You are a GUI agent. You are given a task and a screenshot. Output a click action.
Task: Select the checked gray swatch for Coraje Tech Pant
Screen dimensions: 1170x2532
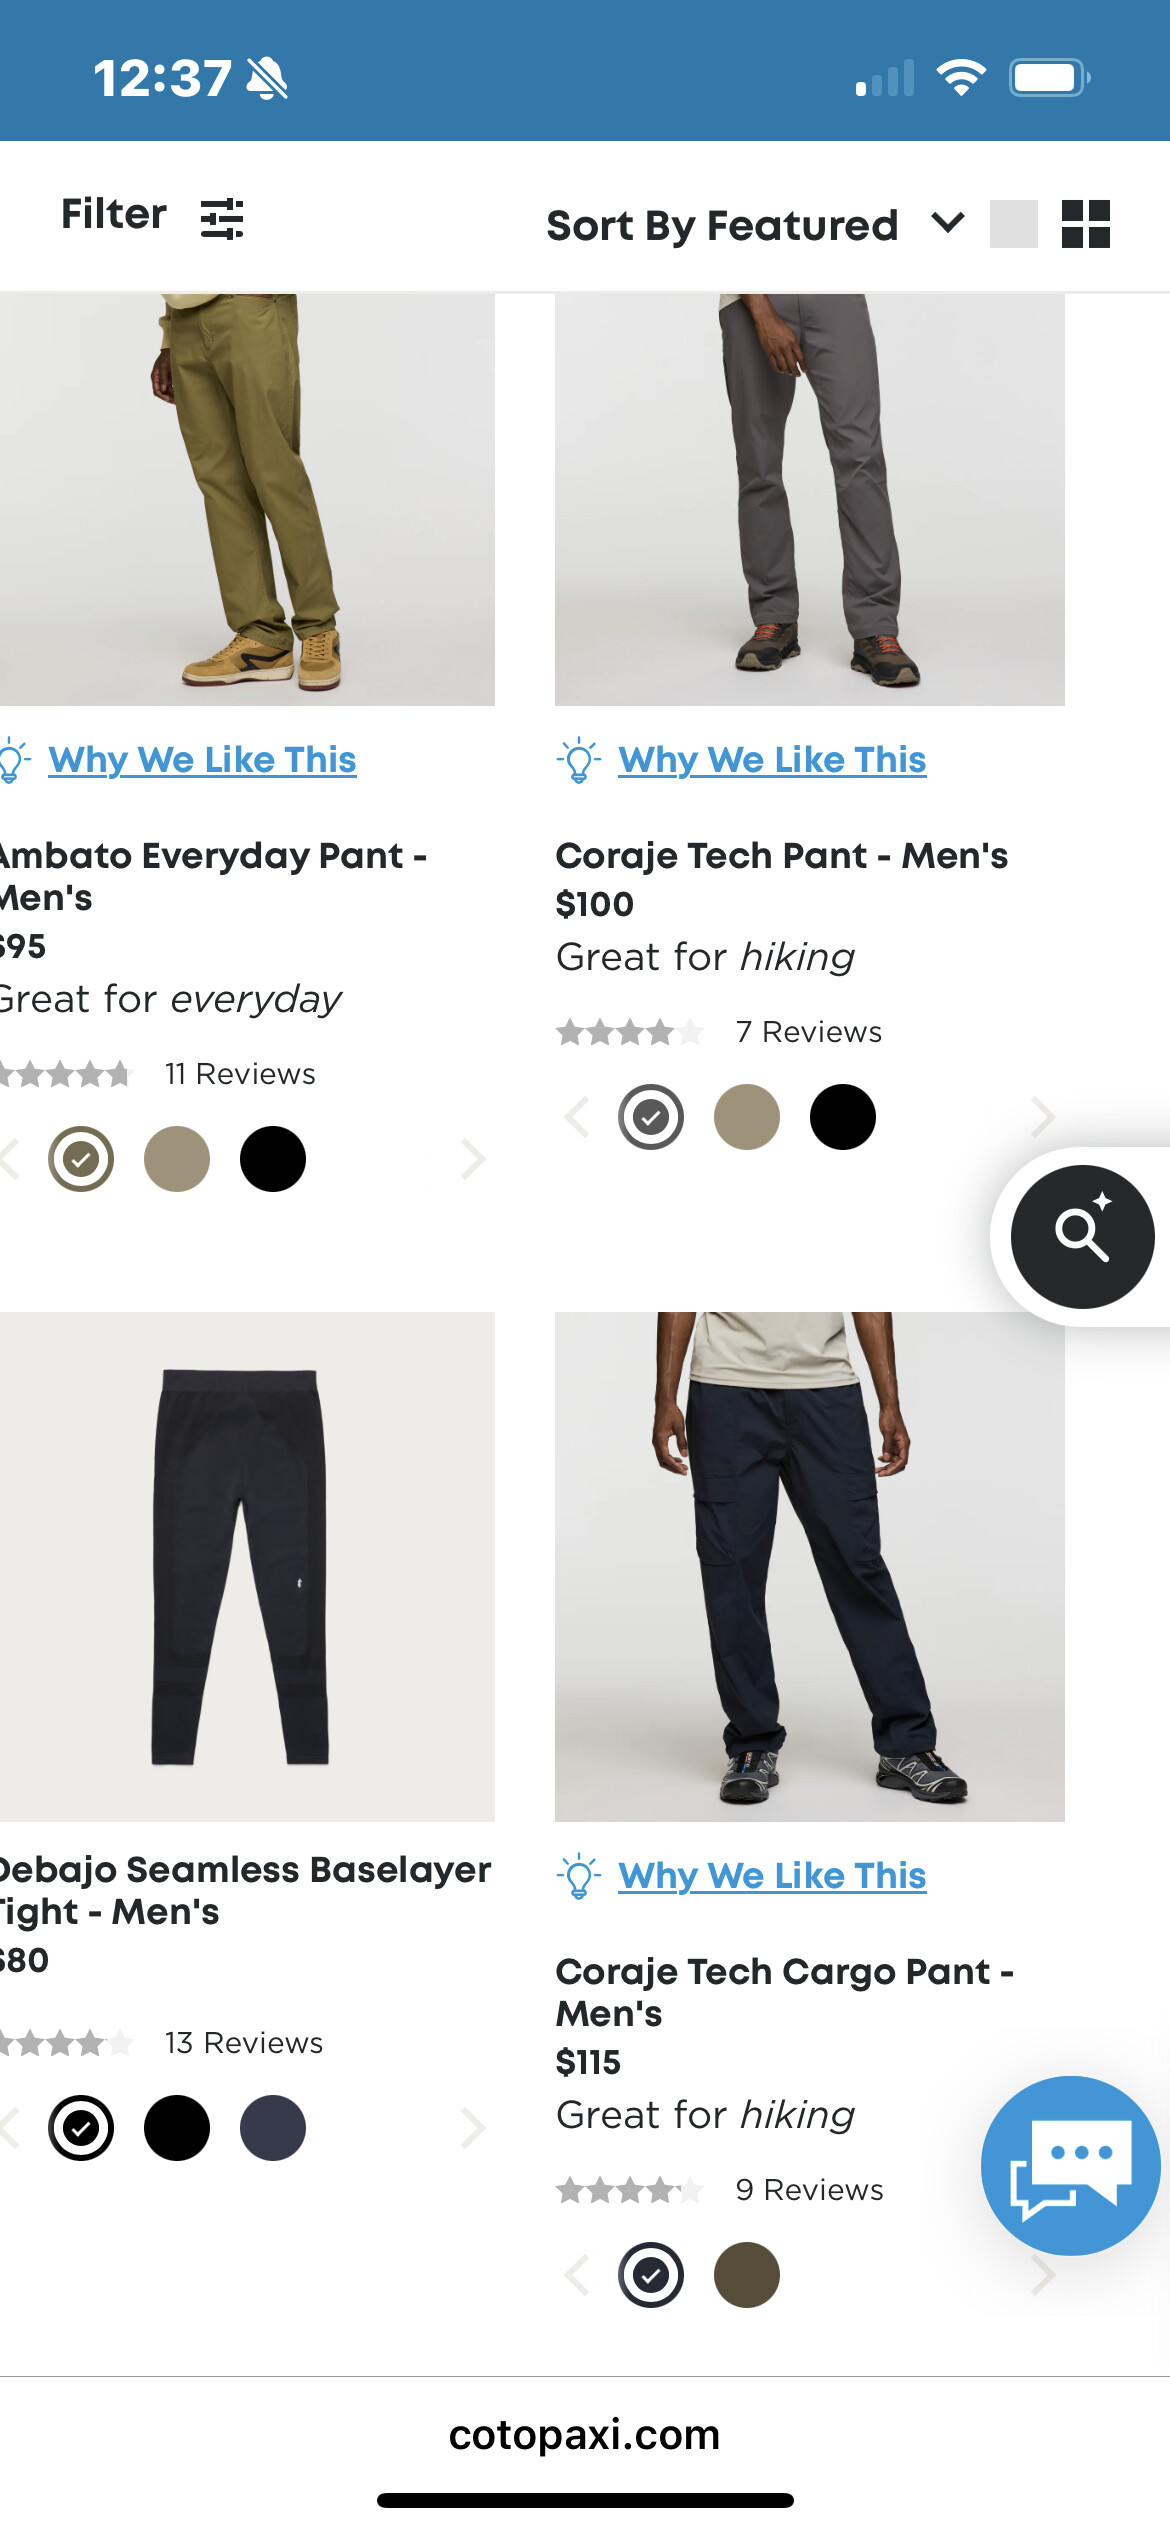tap(651, 1117)
